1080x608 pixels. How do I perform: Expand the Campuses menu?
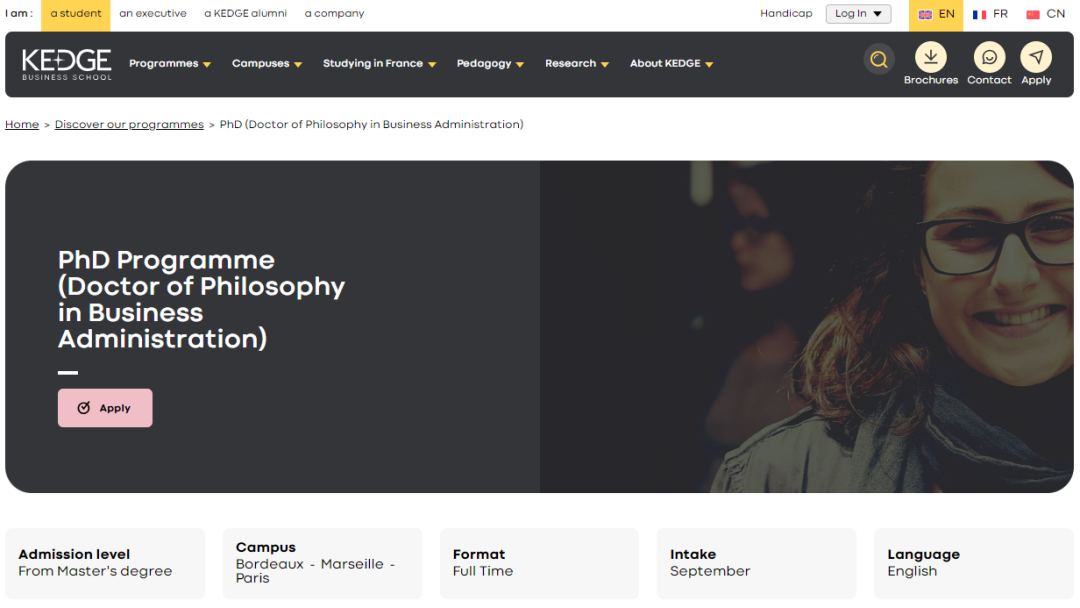click(267, 64)
